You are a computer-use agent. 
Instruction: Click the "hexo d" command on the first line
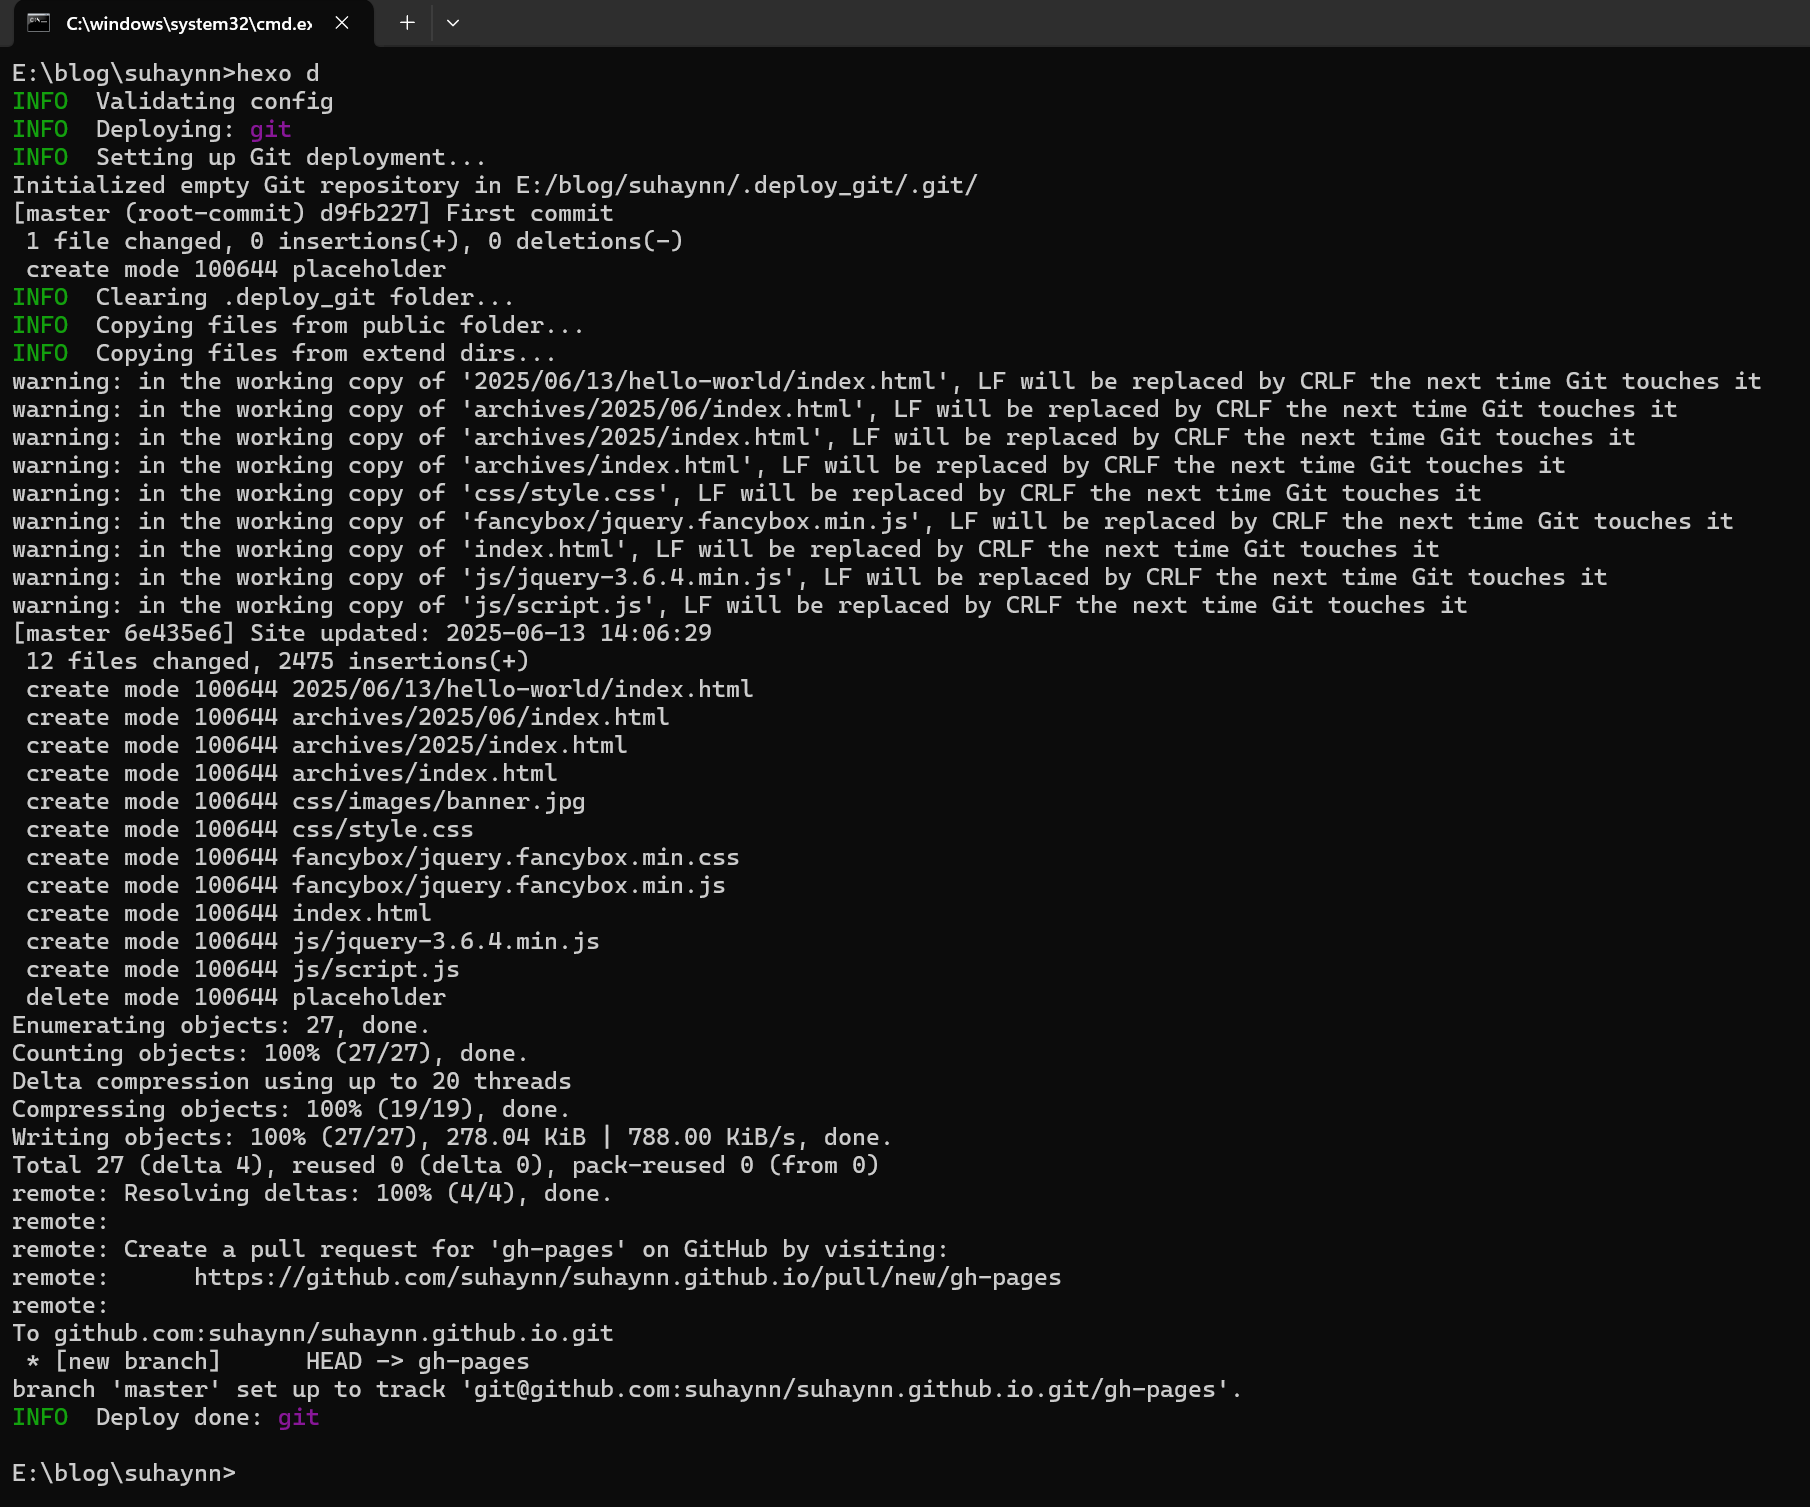coord(278,73)
